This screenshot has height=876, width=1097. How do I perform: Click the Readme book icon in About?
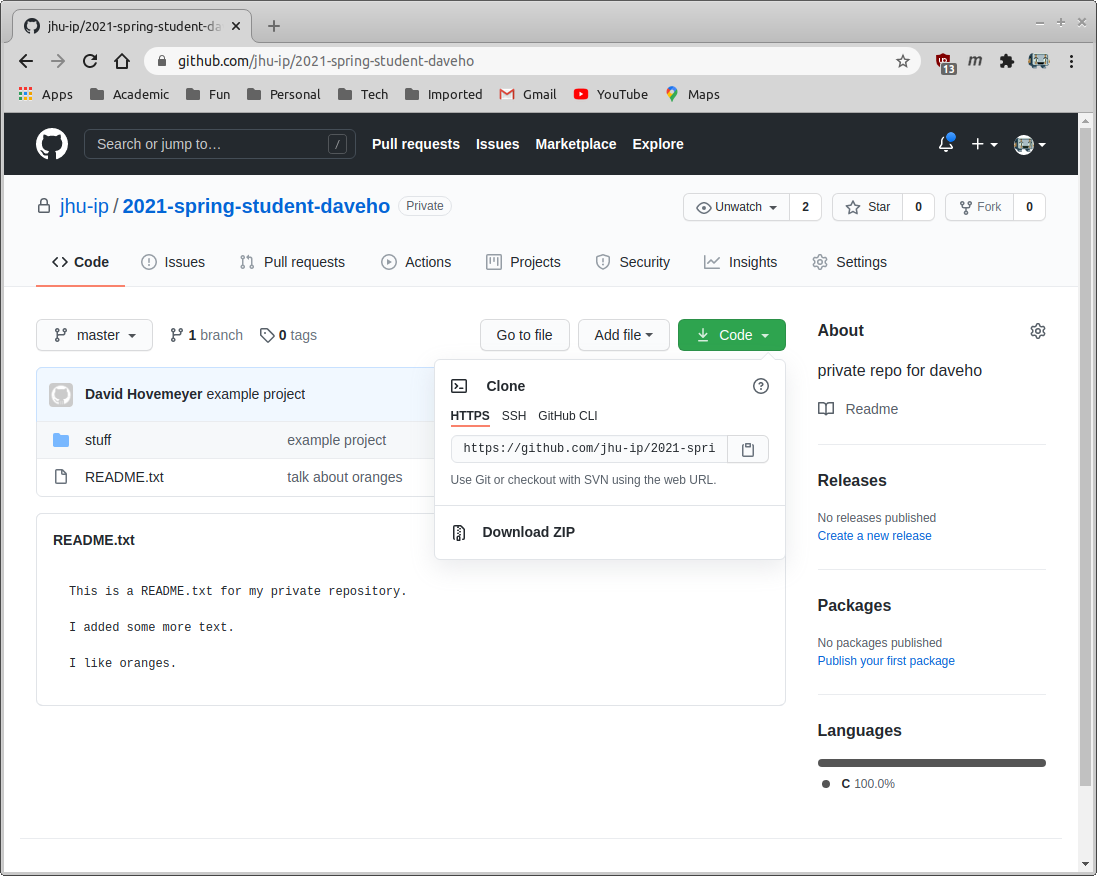[x=825, y=409]
